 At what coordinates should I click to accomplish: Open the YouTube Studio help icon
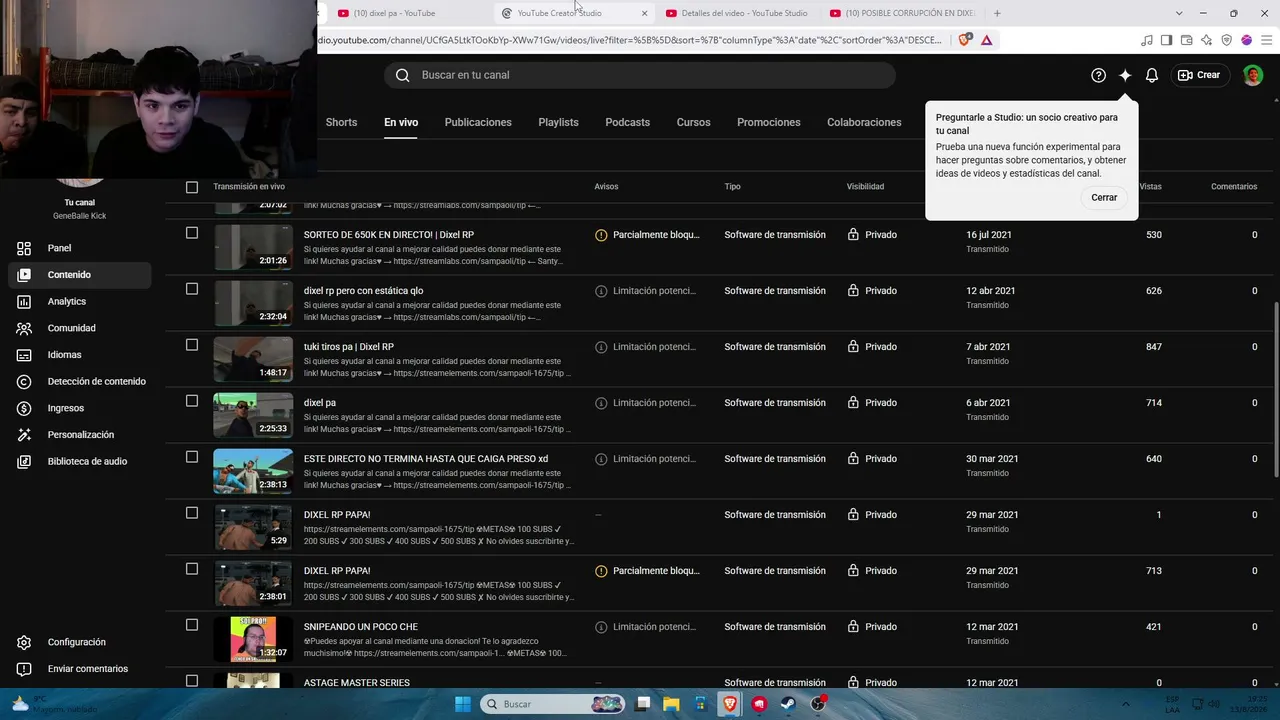pyautogui.click(x=1098, y=75)
